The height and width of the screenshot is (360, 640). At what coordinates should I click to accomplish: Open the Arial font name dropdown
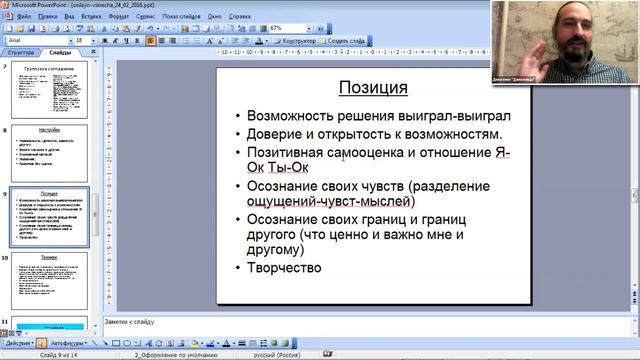71,41
